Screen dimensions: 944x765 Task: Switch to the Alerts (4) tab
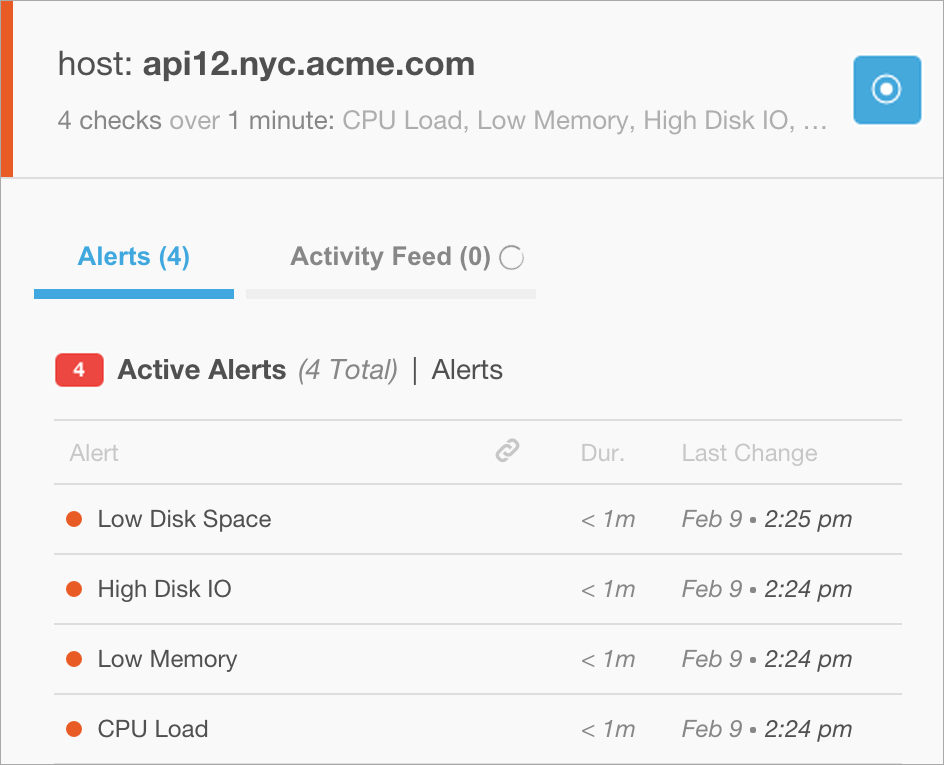(134, 257)
